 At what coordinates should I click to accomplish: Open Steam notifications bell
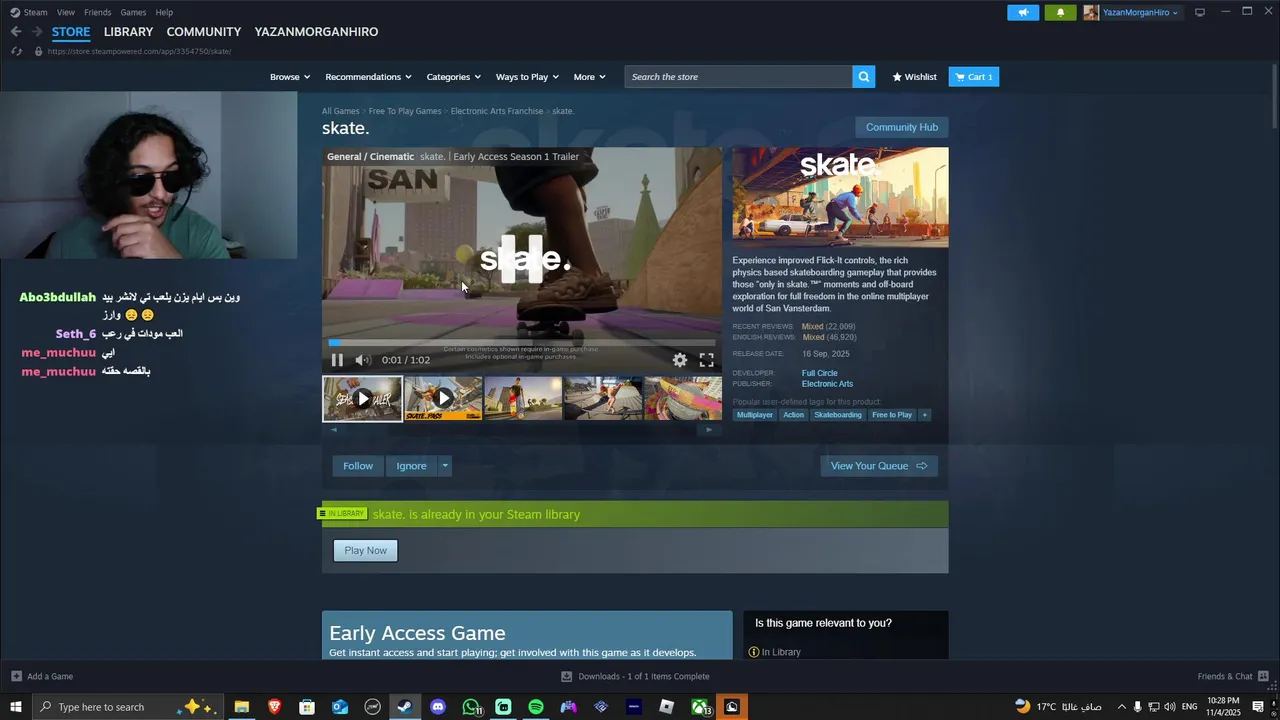click(x=1060, y=12)
